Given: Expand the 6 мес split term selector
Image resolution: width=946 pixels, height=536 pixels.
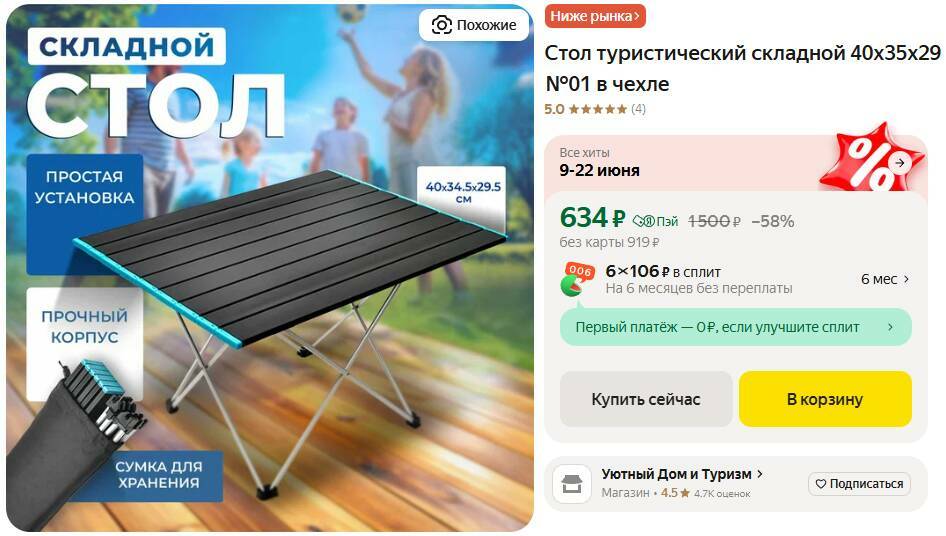Looking at the screenshot, I should tap(884, 279).
